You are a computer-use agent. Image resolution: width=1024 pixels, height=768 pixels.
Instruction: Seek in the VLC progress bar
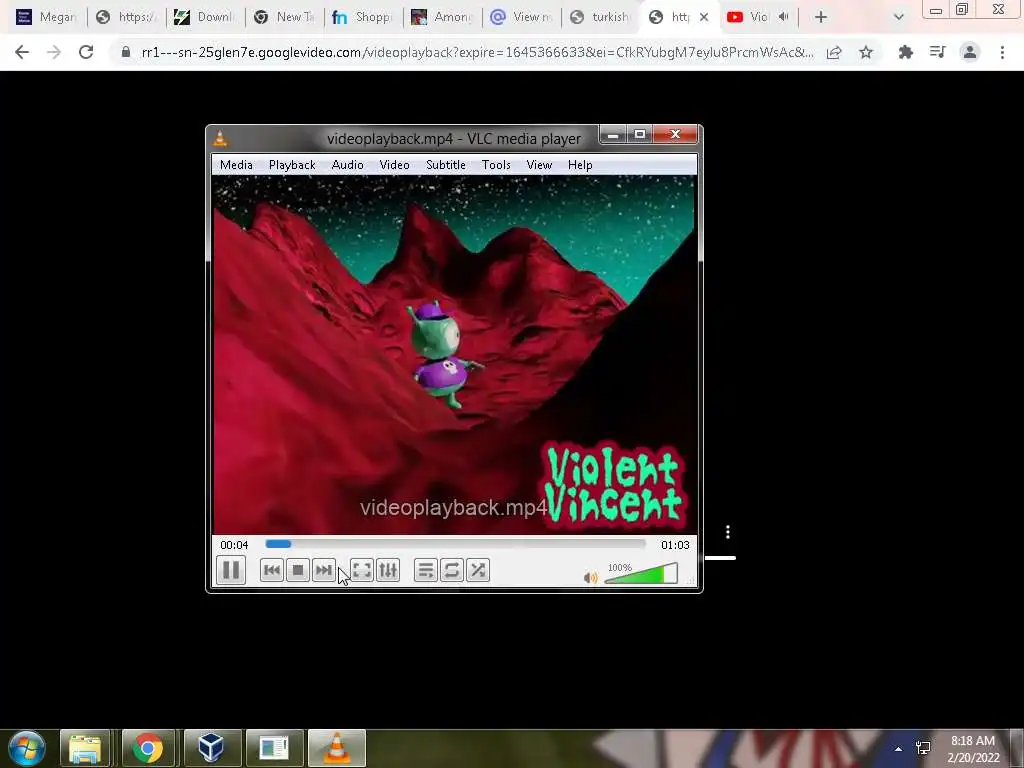click(455, 544)
